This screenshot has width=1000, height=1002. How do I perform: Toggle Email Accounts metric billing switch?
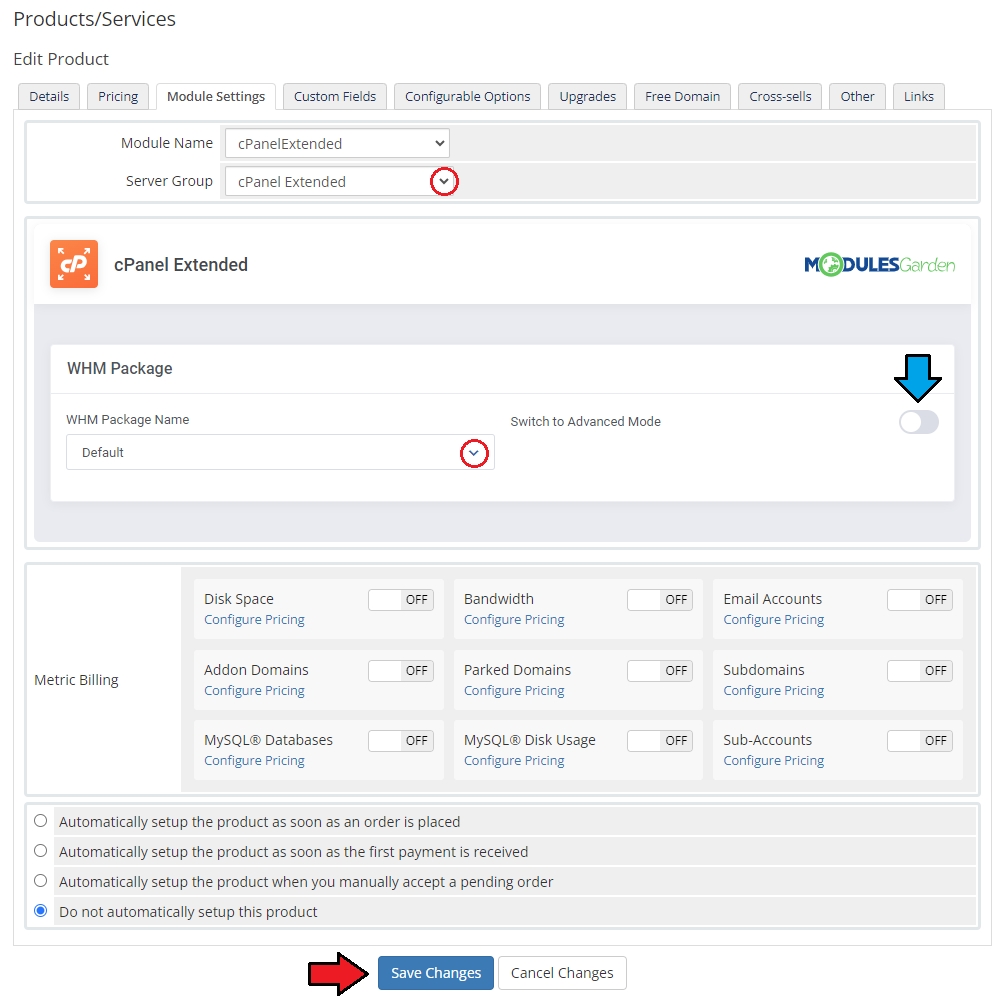919,599
